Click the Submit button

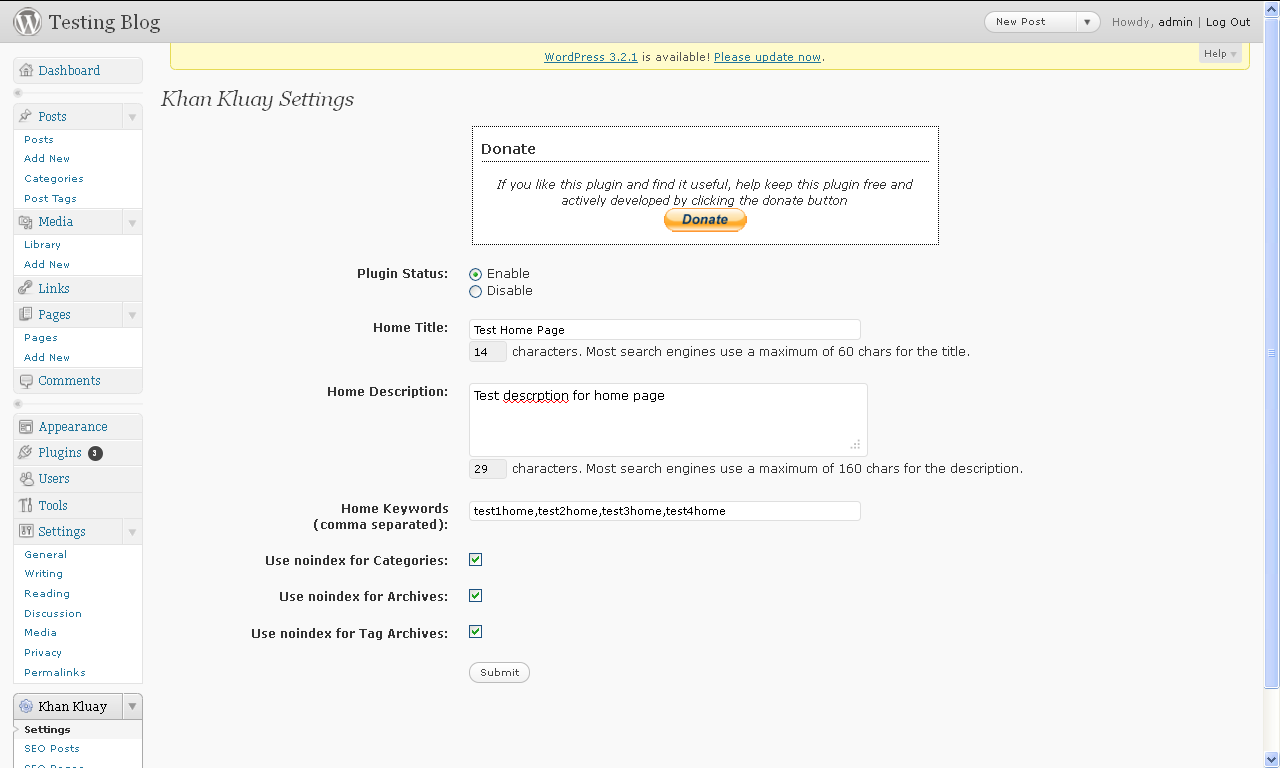pyautogui.click(x=499, y=673)
